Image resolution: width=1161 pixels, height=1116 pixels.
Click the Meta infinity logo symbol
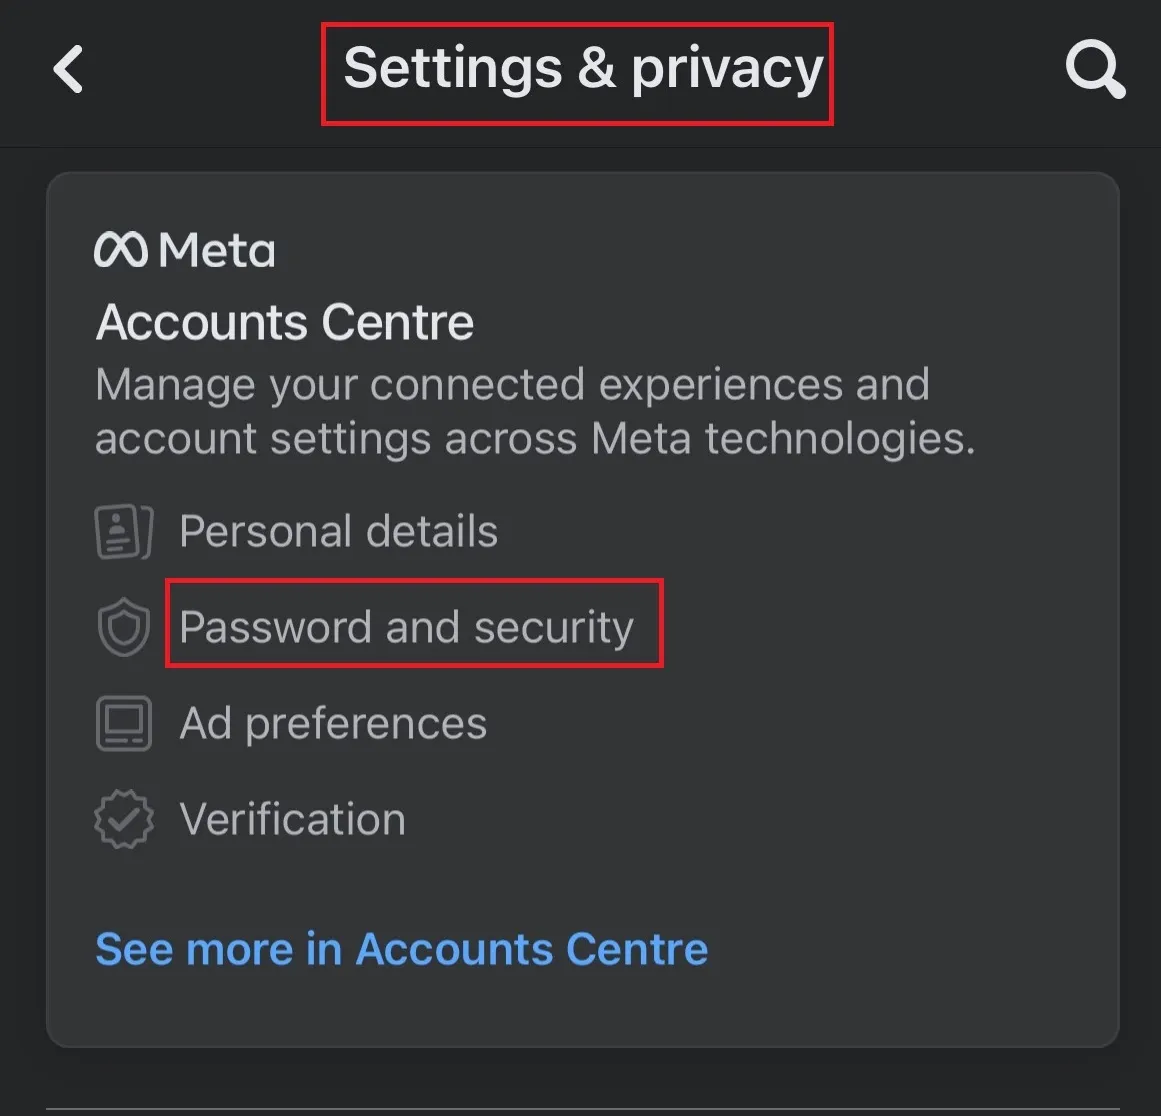pos(121,250)
